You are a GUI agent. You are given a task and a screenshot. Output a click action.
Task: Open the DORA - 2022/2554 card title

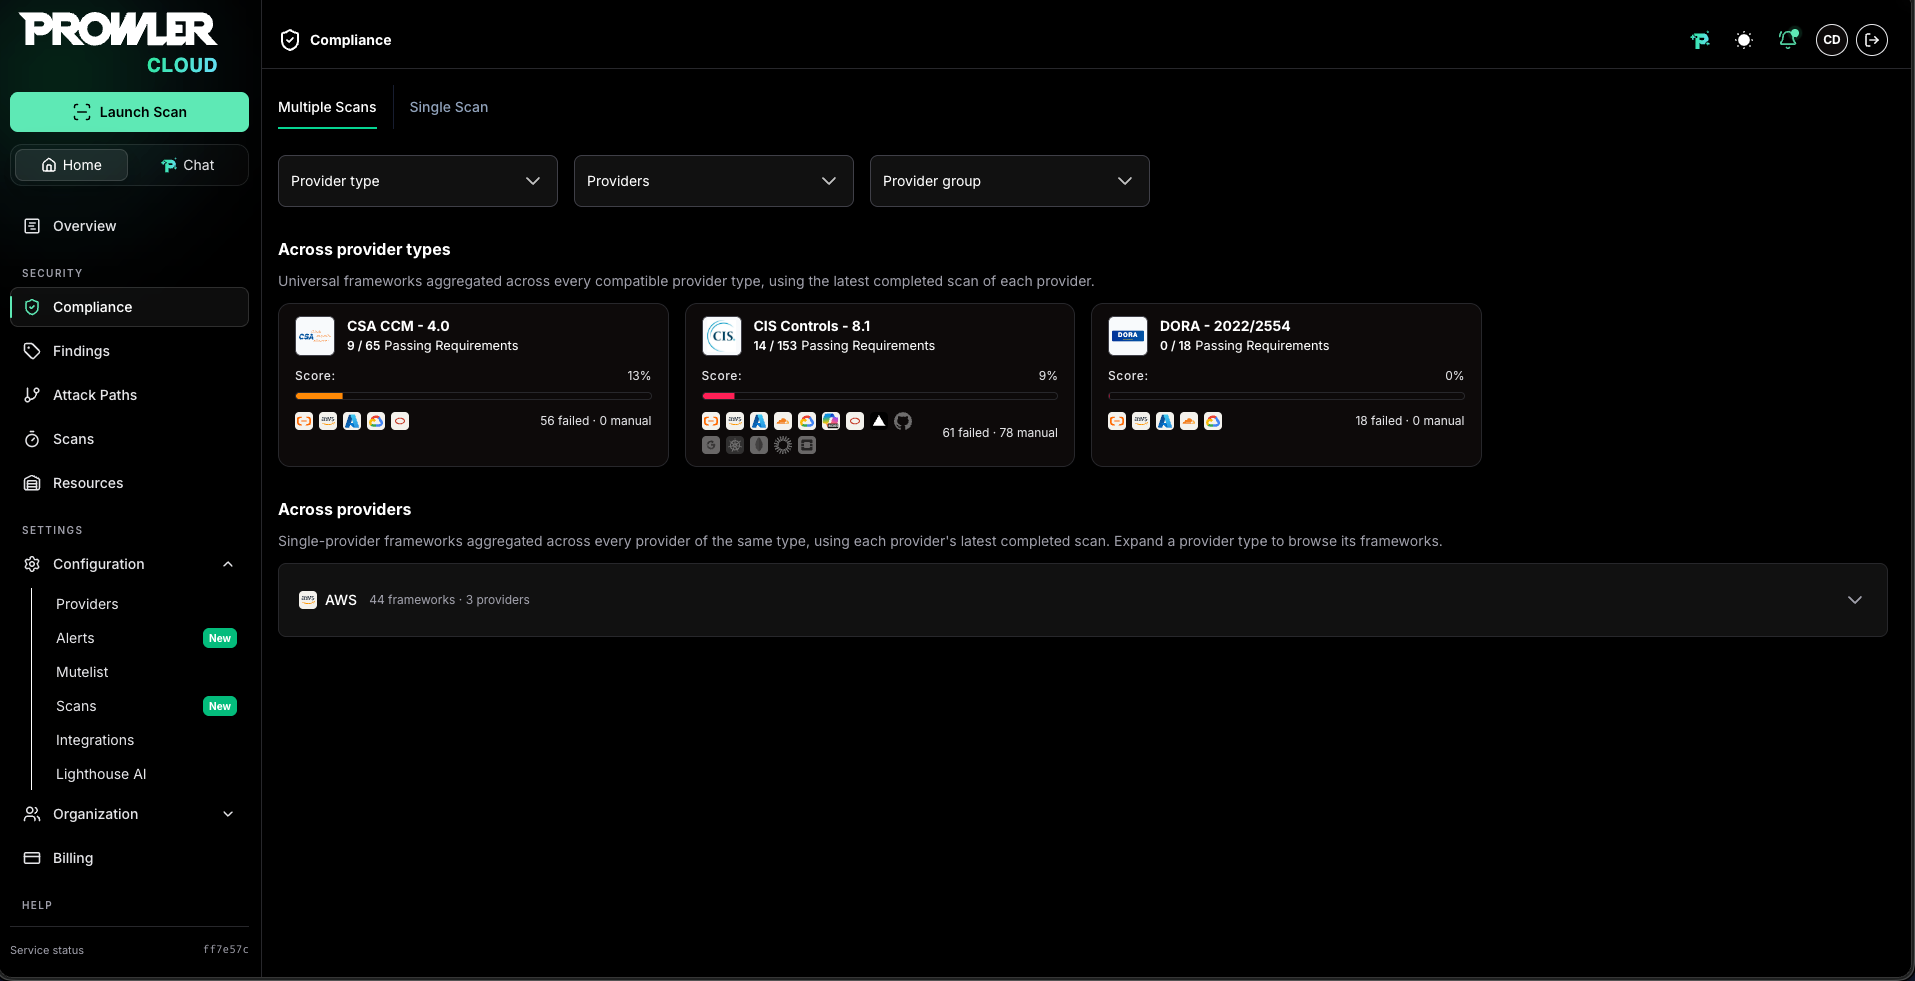1225,326
